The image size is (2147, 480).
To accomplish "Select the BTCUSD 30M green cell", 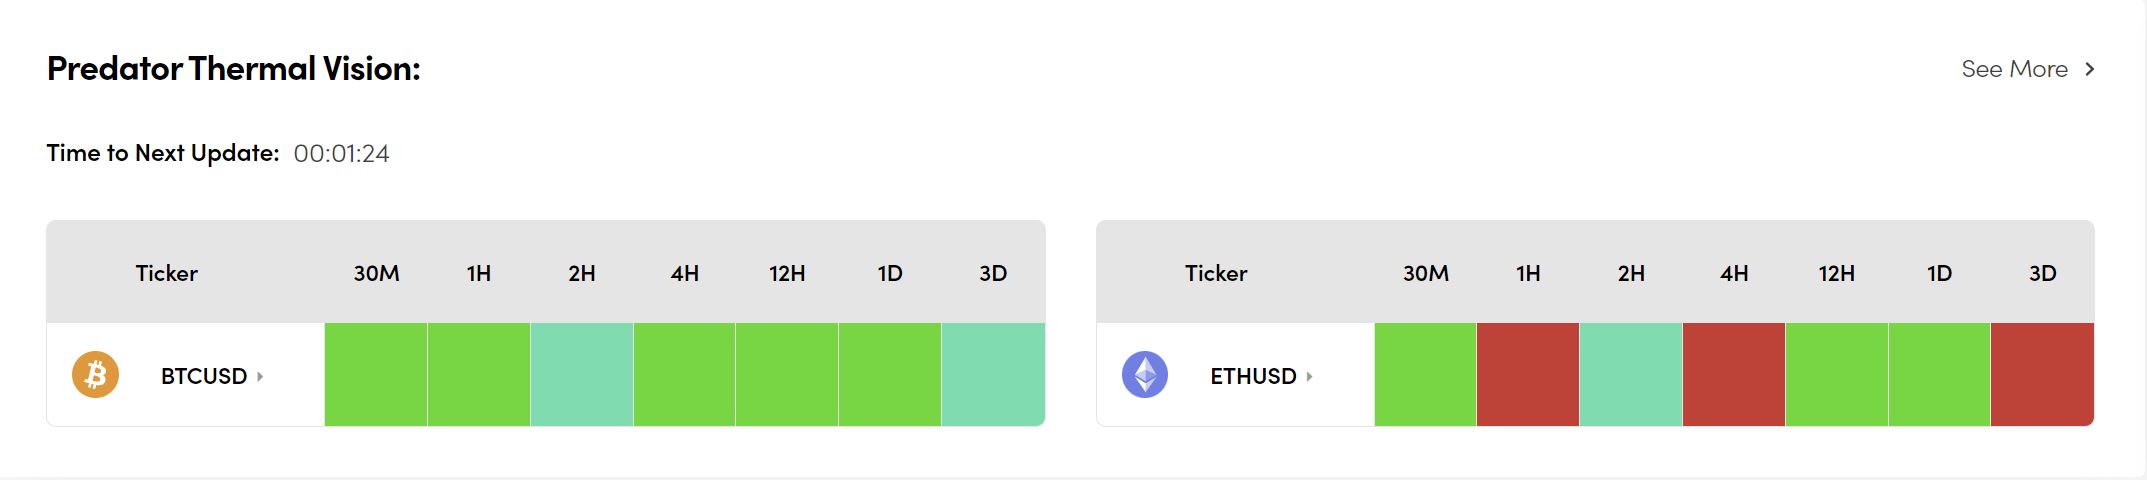I will 376,374.
